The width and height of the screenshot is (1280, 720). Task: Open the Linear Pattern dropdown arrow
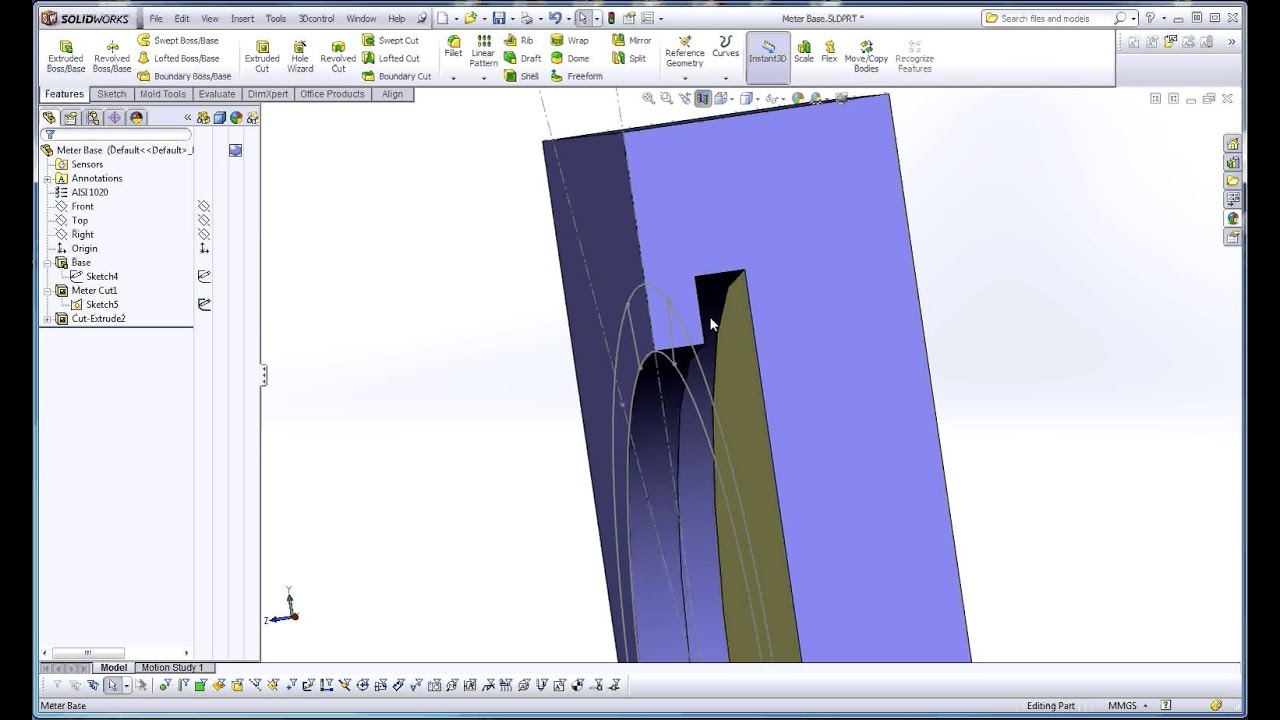coord(484,78)
